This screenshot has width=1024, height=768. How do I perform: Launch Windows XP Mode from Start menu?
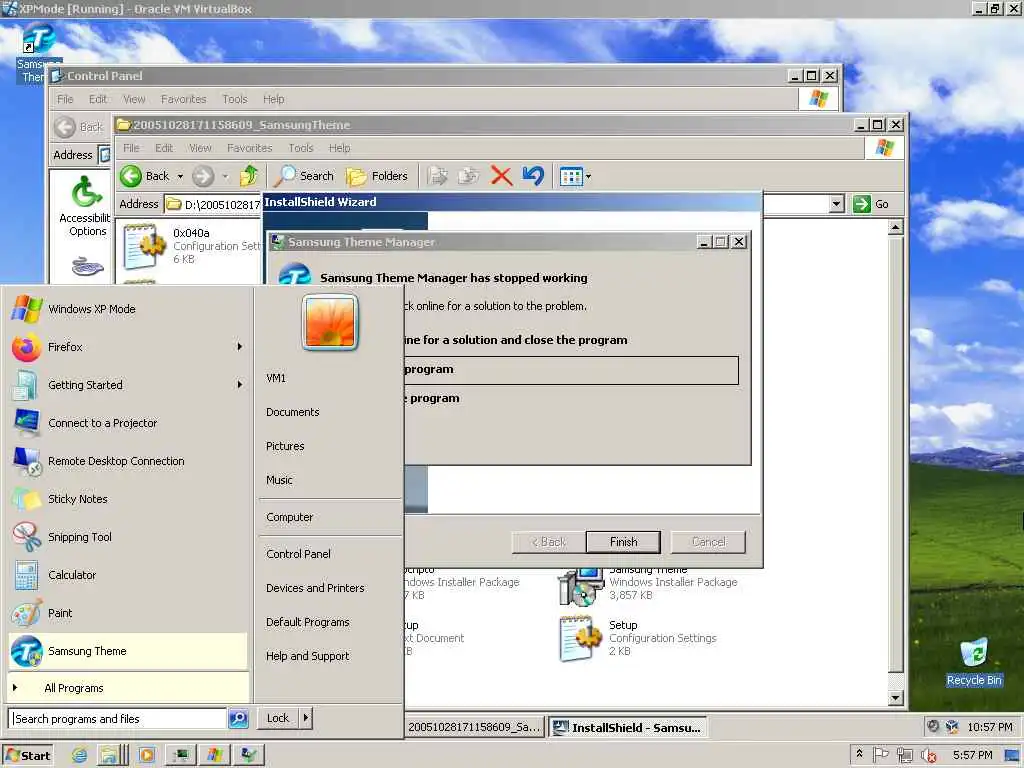[127, 309]
